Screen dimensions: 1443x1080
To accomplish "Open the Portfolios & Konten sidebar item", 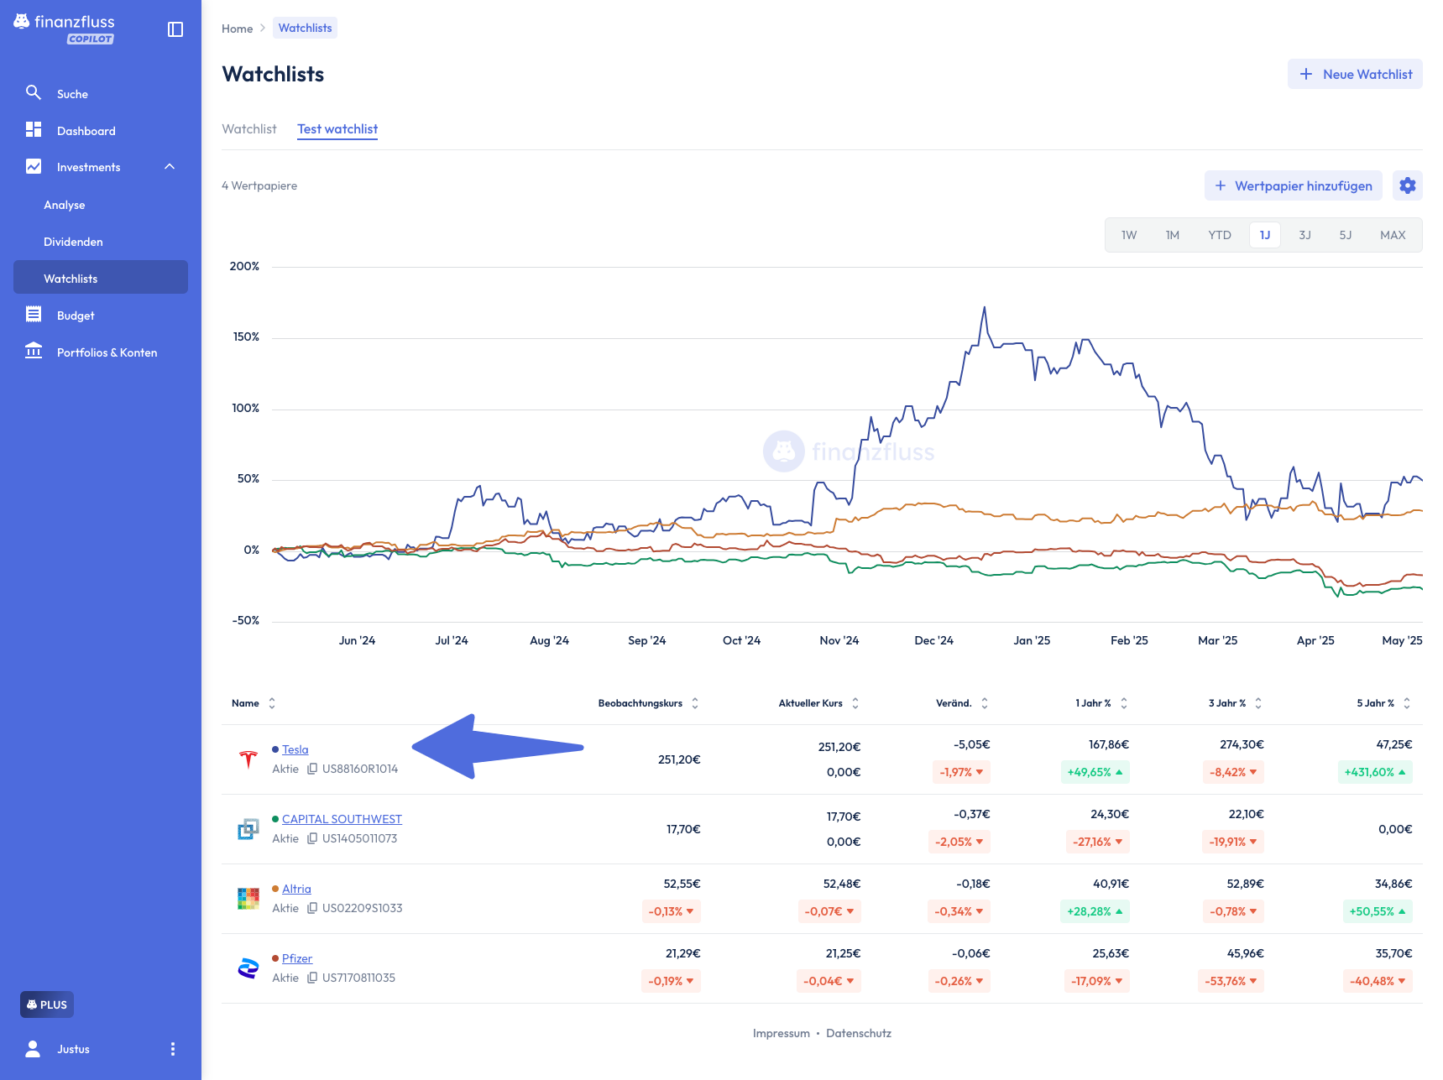I will (100, 352).
